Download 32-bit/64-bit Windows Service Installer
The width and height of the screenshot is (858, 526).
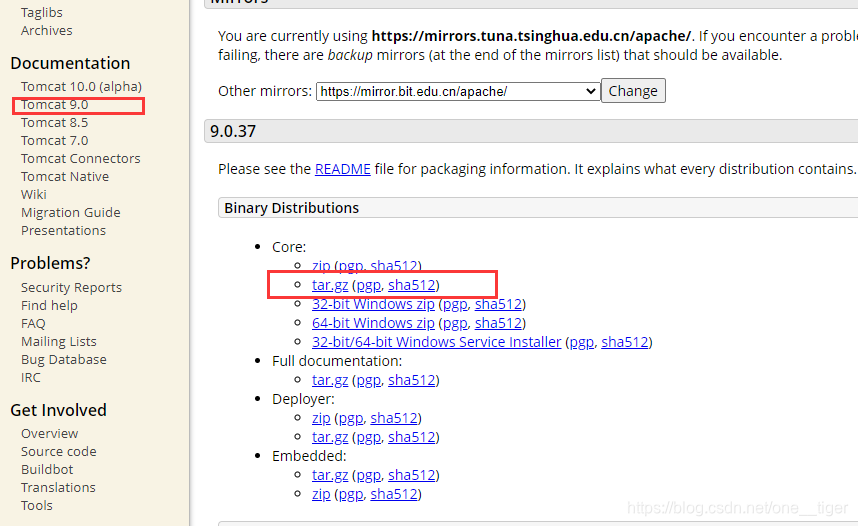click(x=437, y=342)
